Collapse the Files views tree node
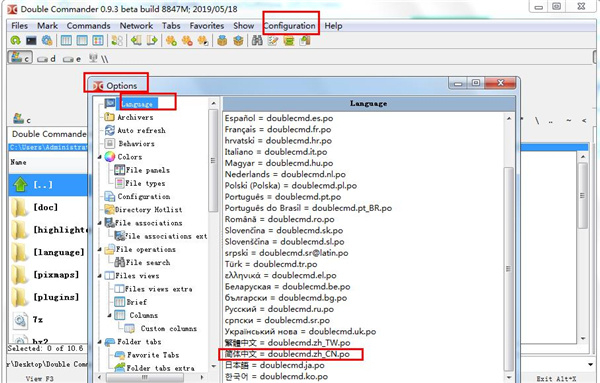Viewport: 600px width, 383px height. point(100,276)
